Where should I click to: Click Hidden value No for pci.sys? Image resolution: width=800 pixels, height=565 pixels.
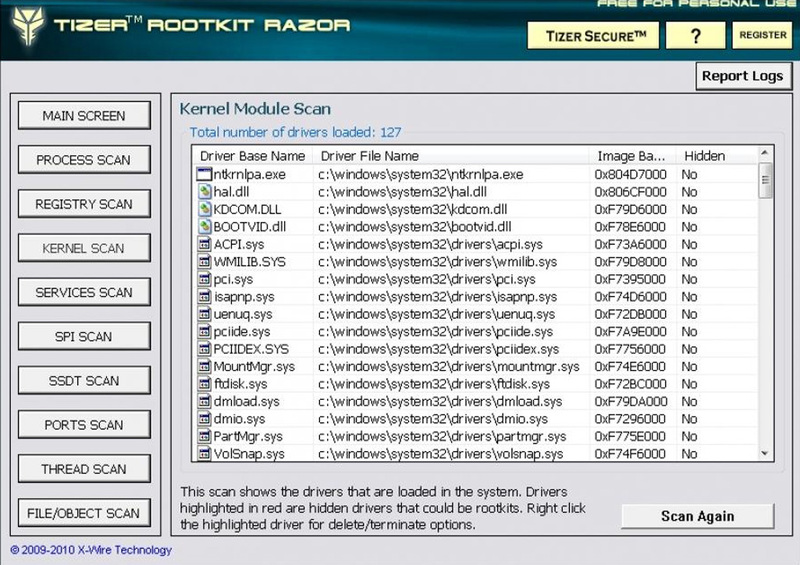pyautogui.click(x=689, y=279)
